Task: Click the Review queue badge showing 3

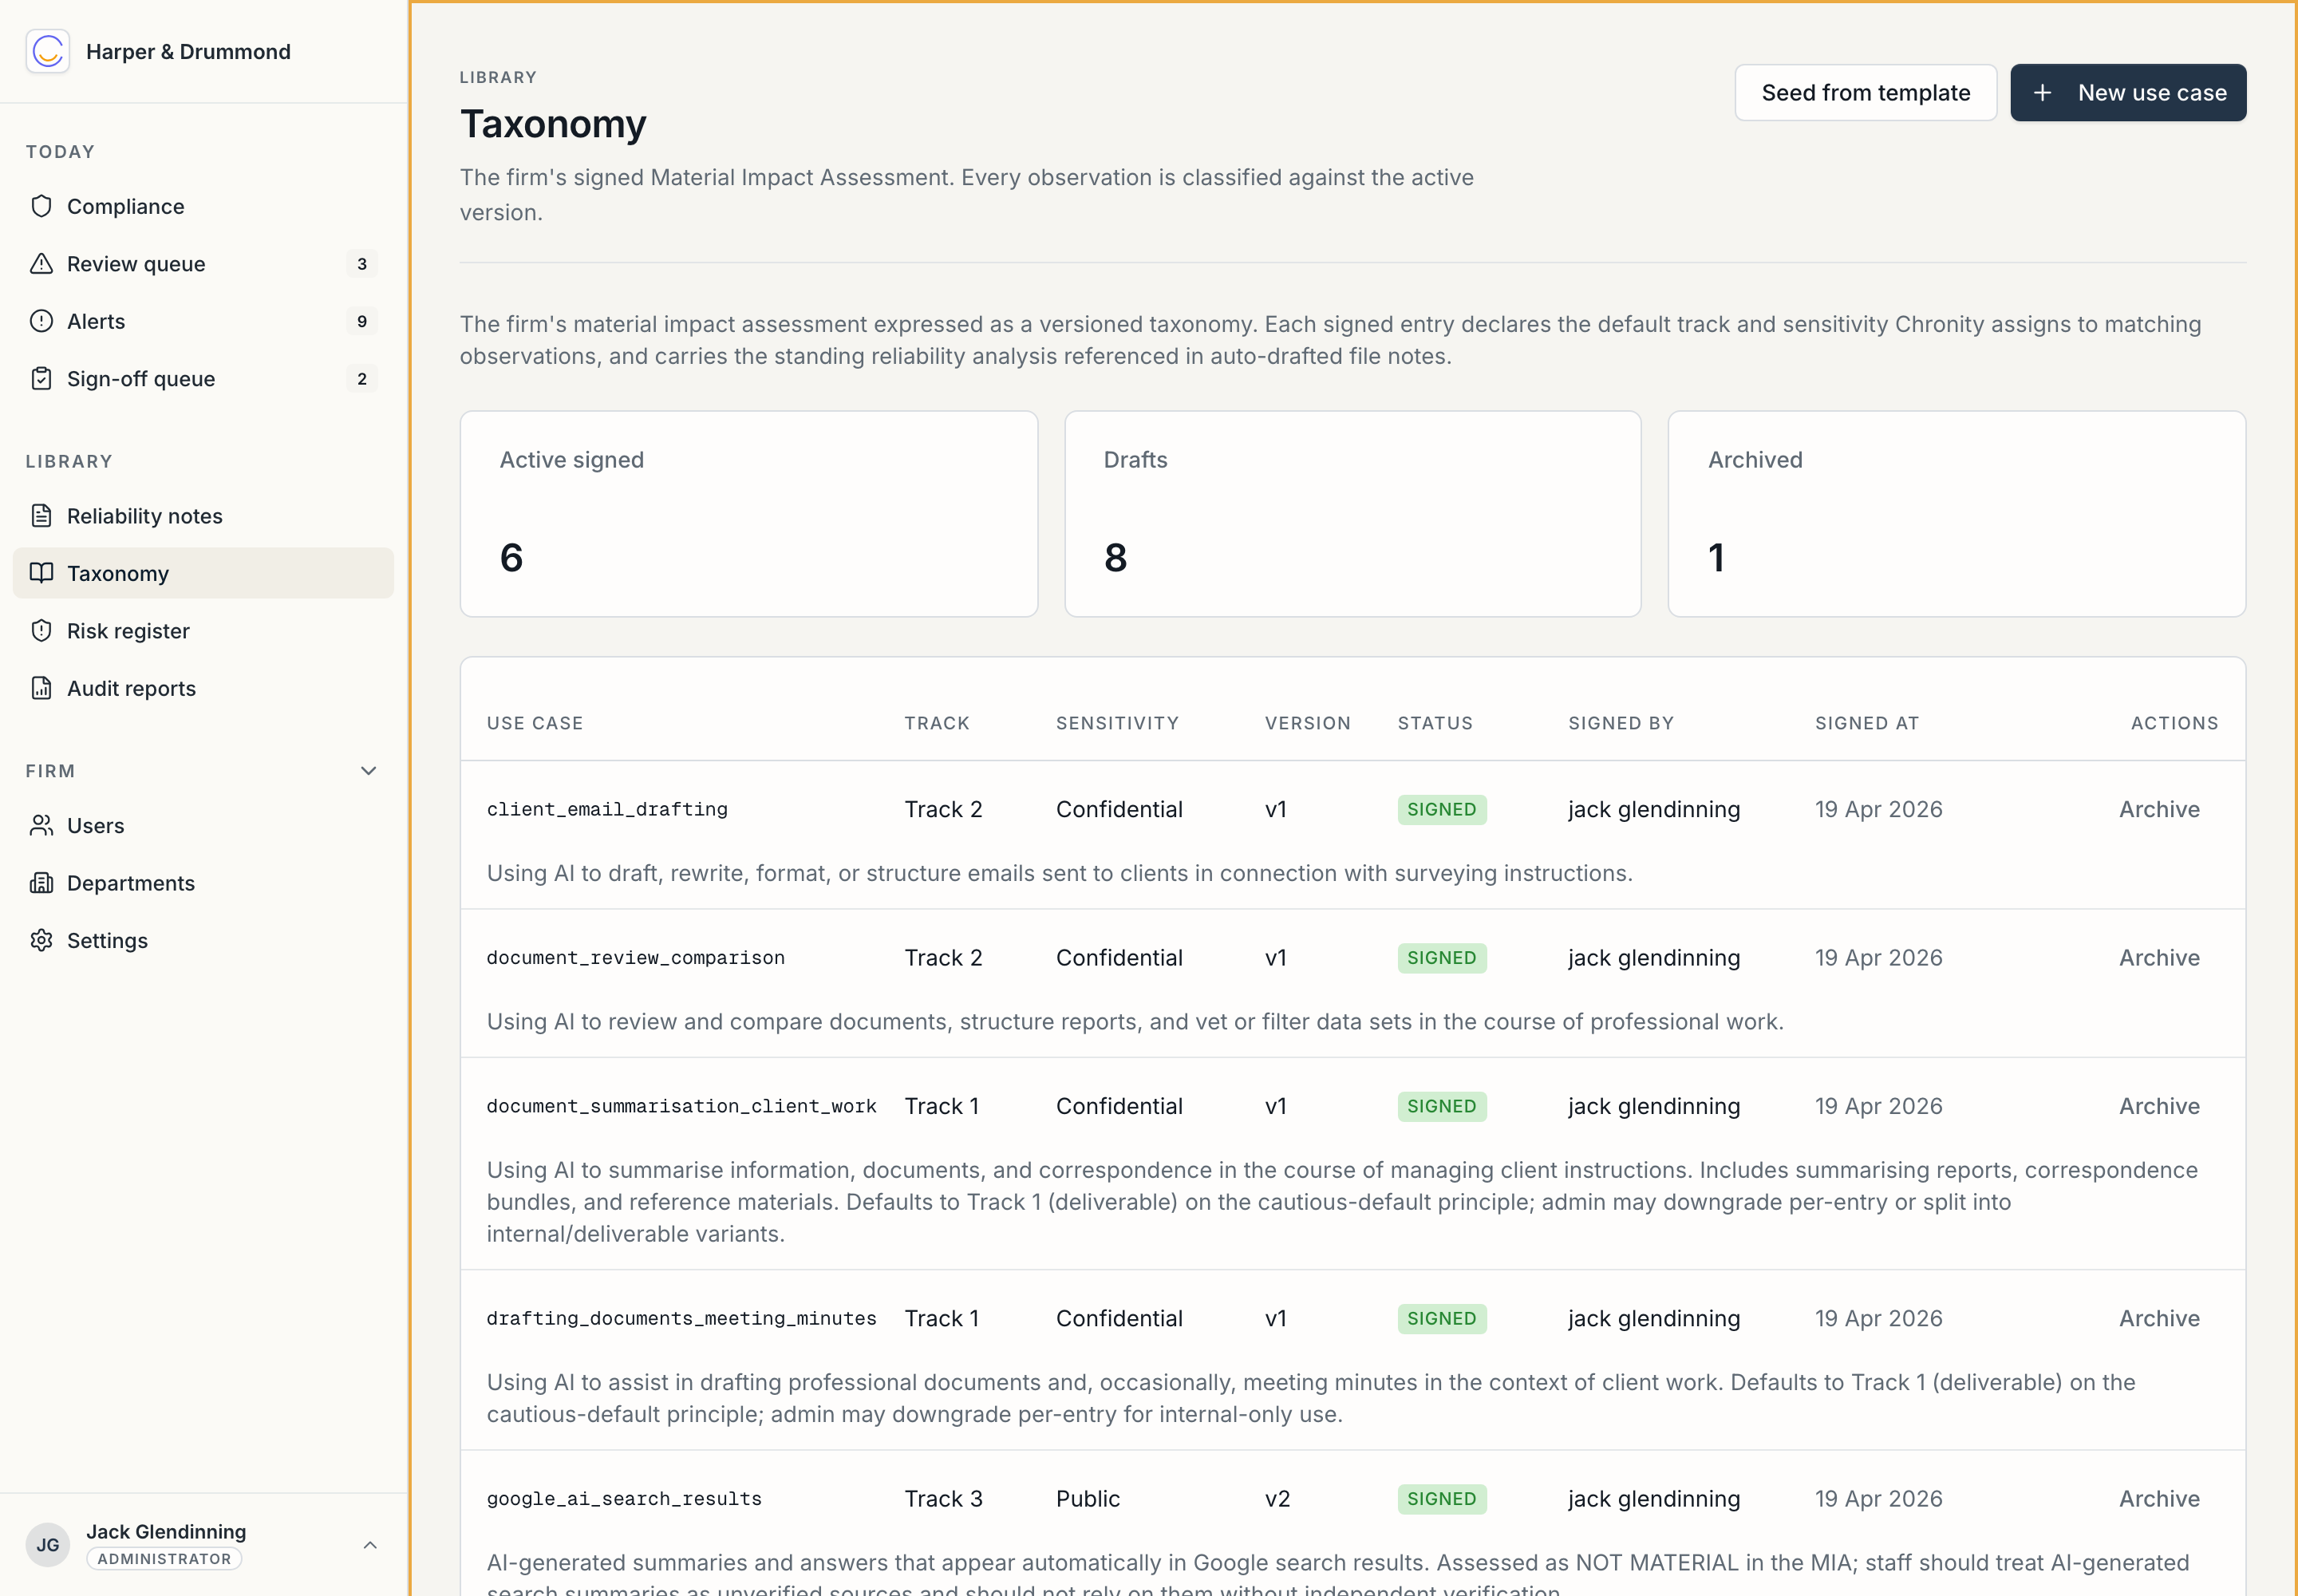Action: [x=362, y=264]
